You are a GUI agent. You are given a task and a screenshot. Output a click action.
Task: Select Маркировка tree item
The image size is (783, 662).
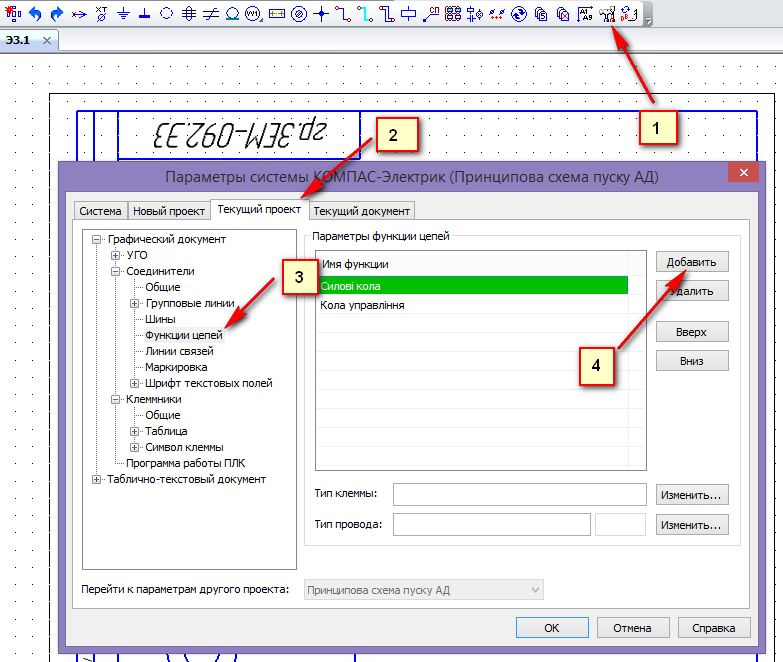point(176,367)
